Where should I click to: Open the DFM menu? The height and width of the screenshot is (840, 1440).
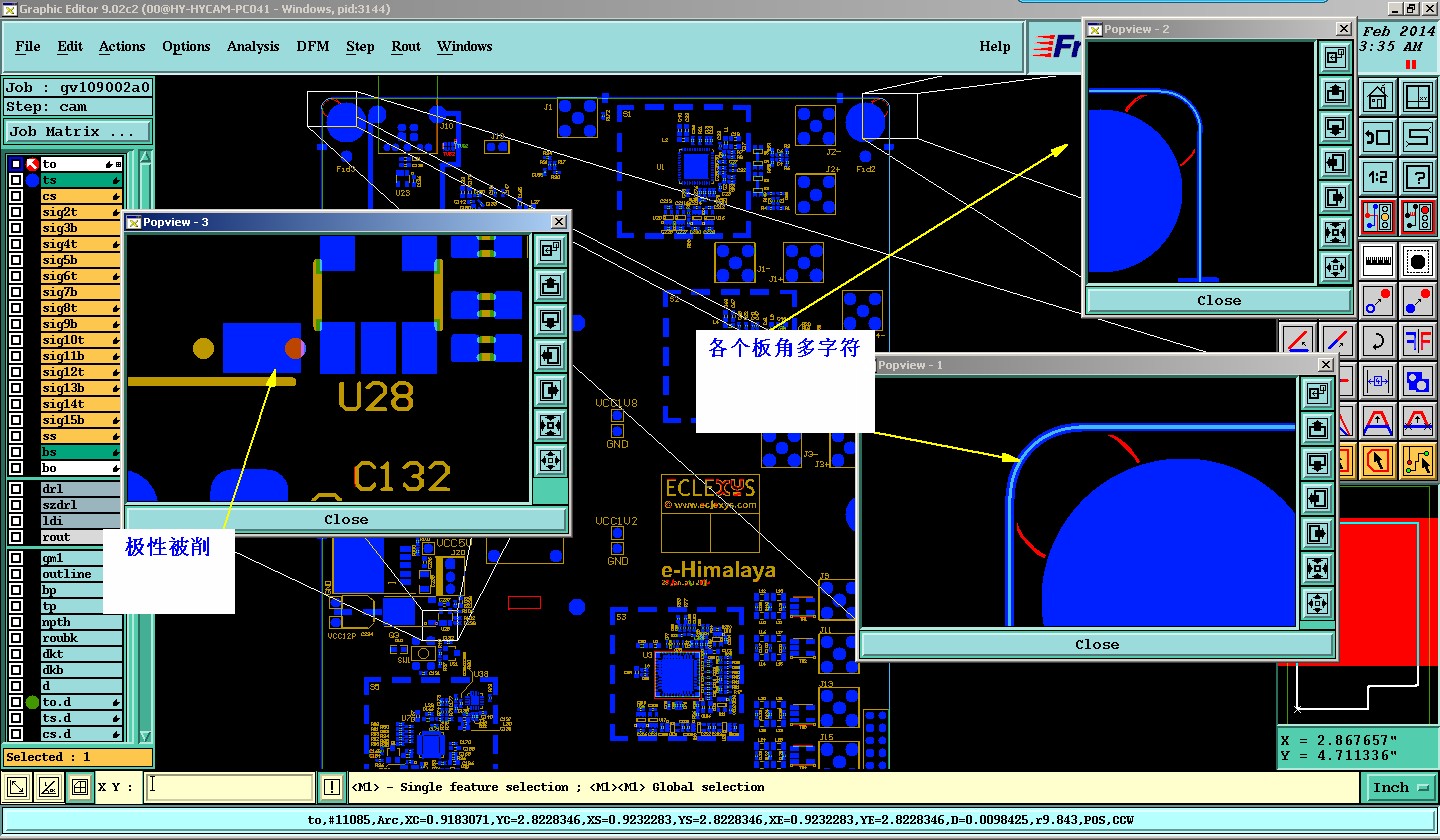(311, 46)
